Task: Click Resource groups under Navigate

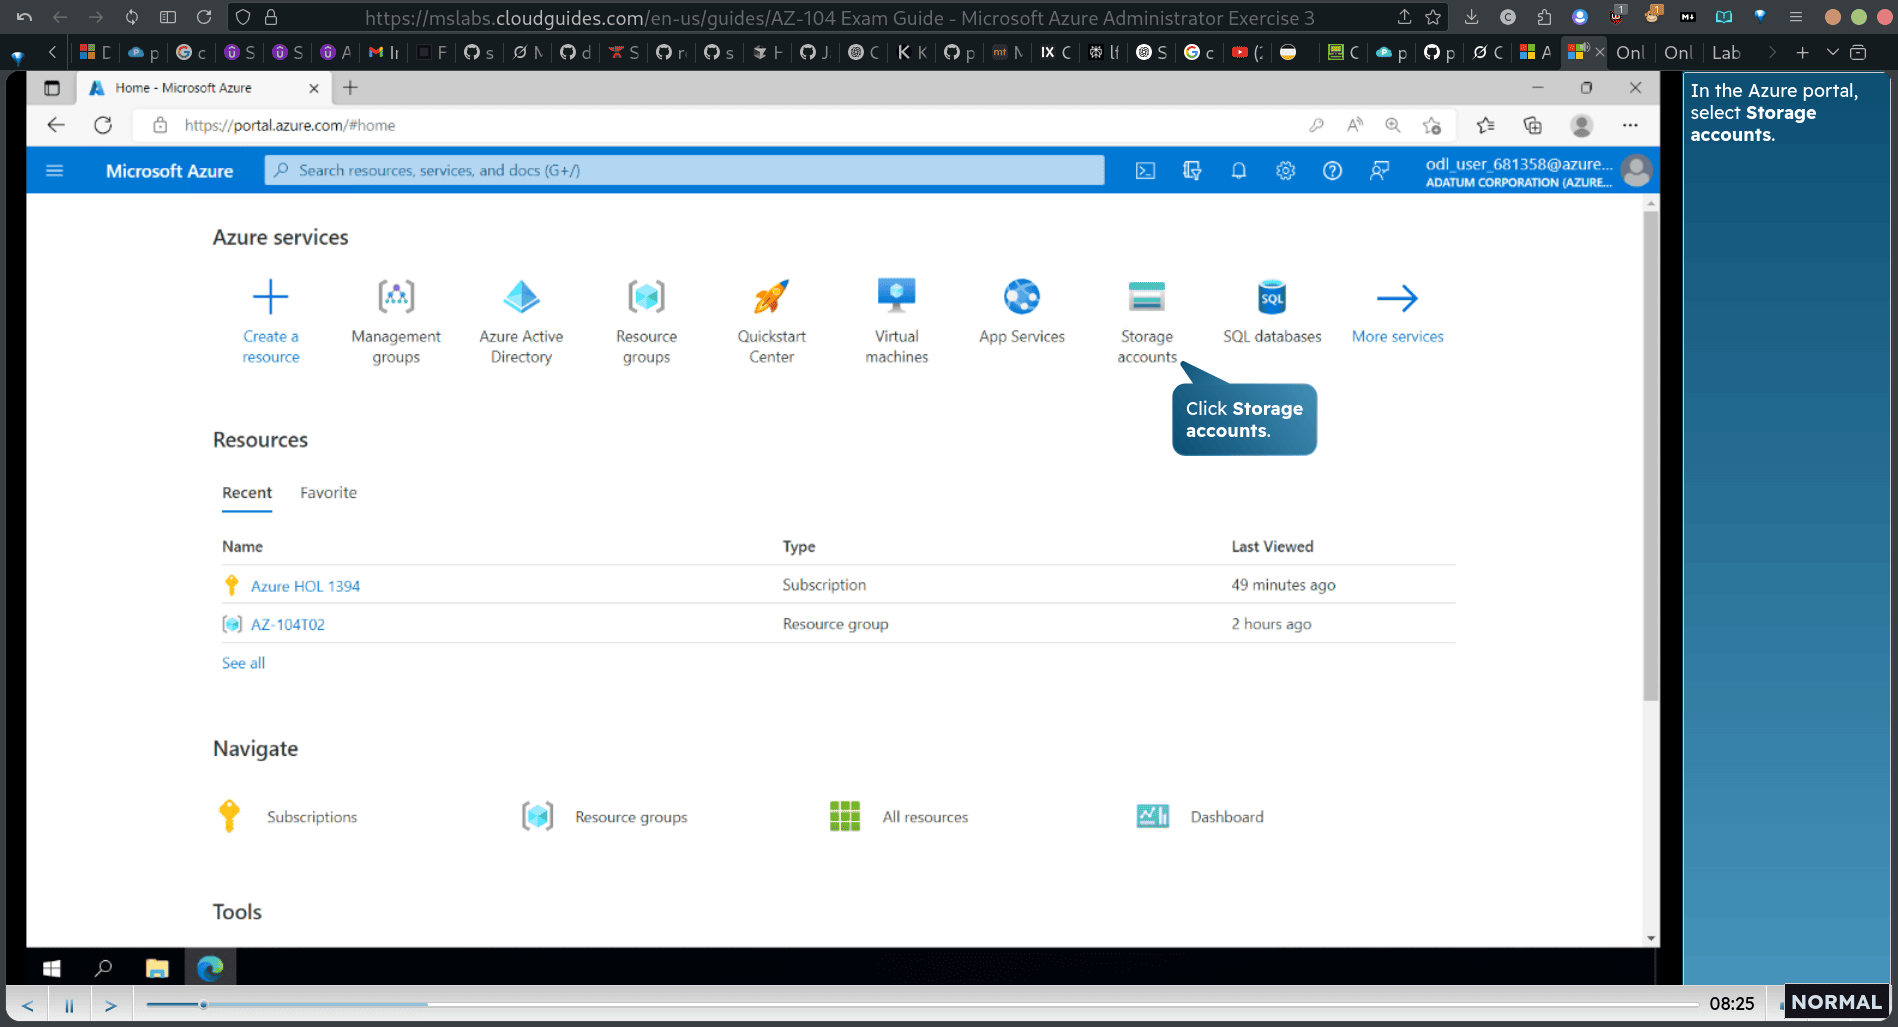Action: (x=631, y=817)
